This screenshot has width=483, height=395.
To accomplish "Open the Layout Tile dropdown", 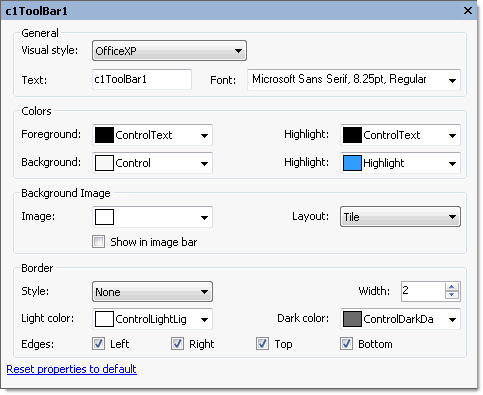I will pos(400,217).
